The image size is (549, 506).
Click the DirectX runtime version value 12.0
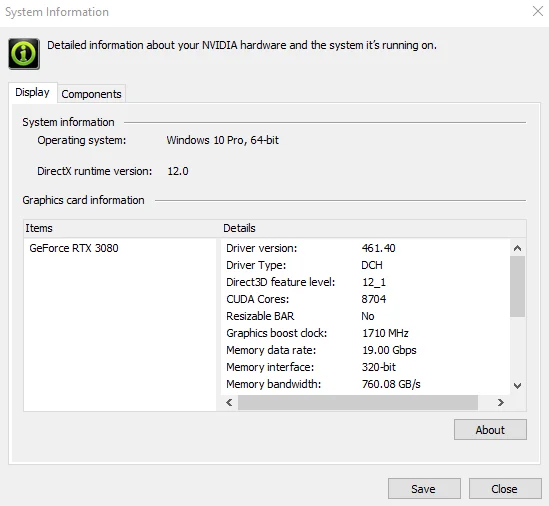[x=178, y=171]
